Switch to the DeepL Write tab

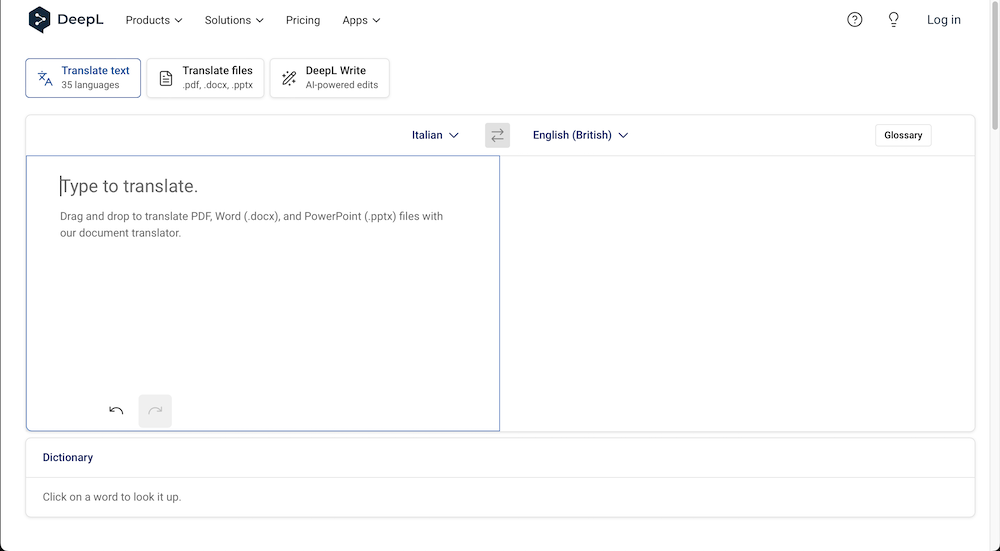(x=330, y=78)
